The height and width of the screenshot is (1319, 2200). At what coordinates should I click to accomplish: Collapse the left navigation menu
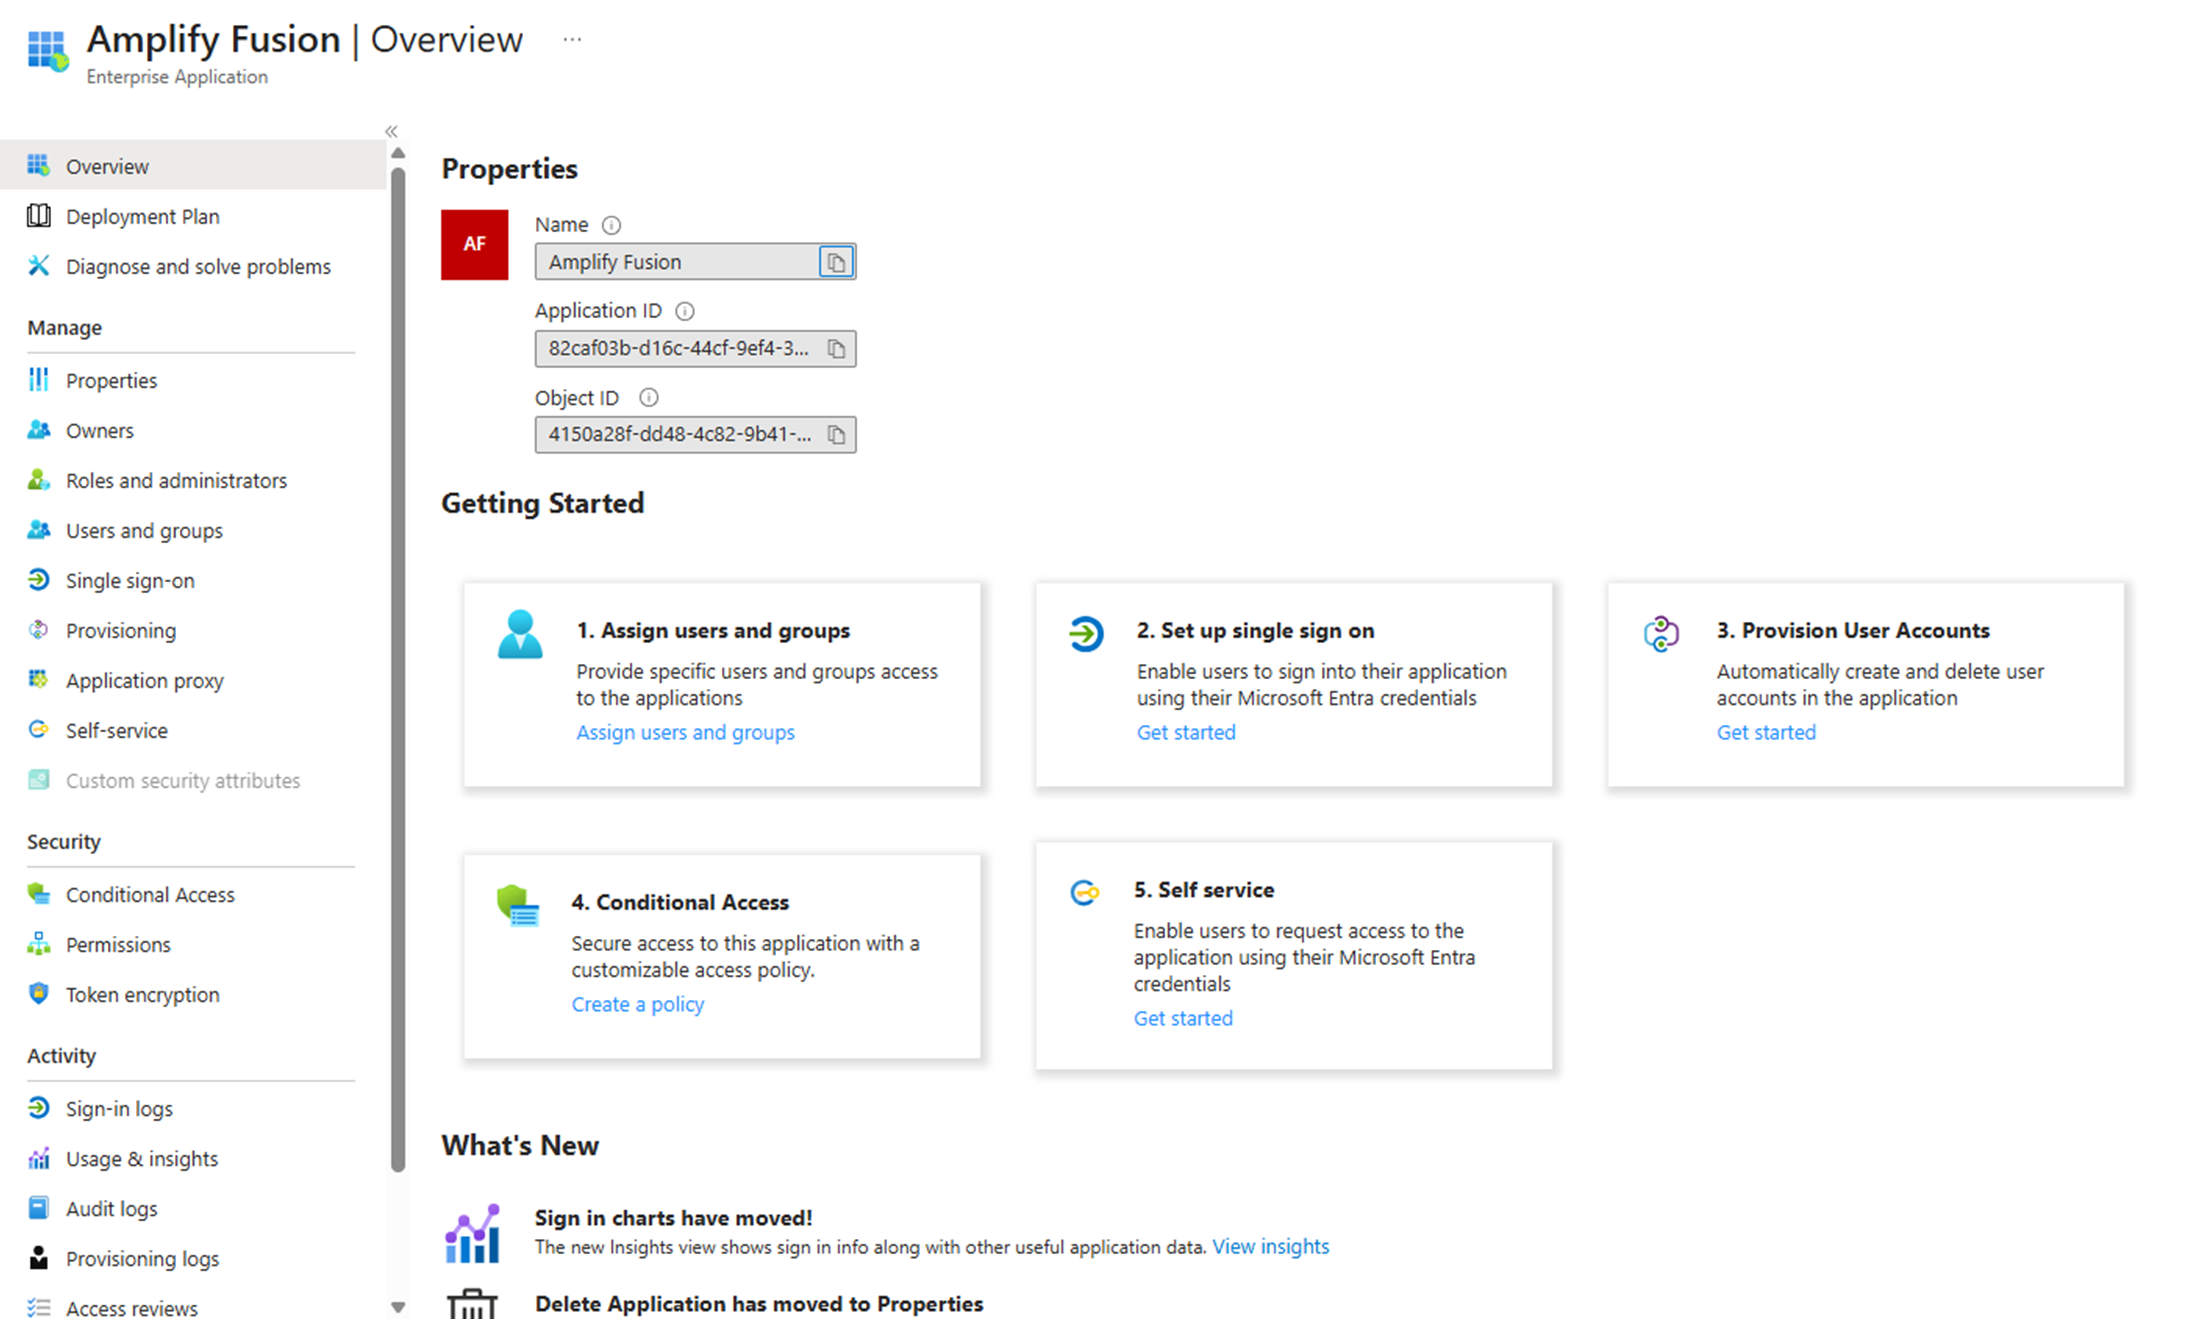[391, 131]
